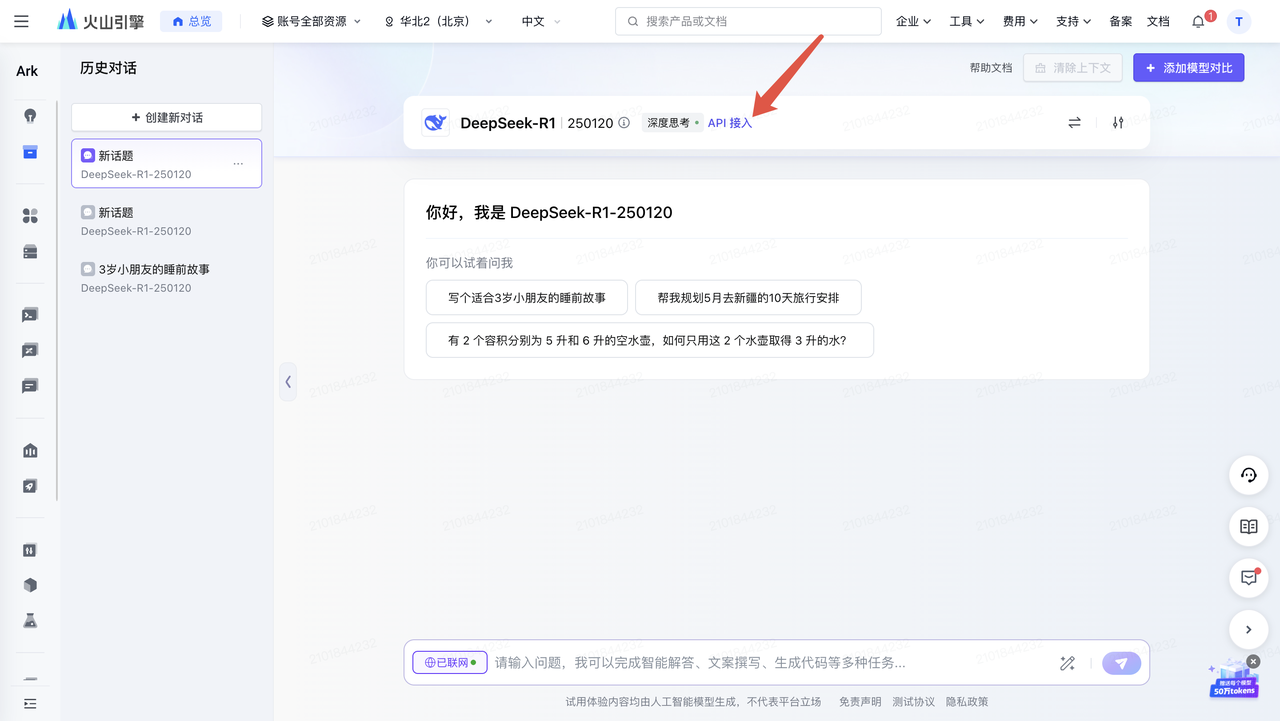
Task: Select the blue archive box sidebar icon
Action: tap(30, 152)
